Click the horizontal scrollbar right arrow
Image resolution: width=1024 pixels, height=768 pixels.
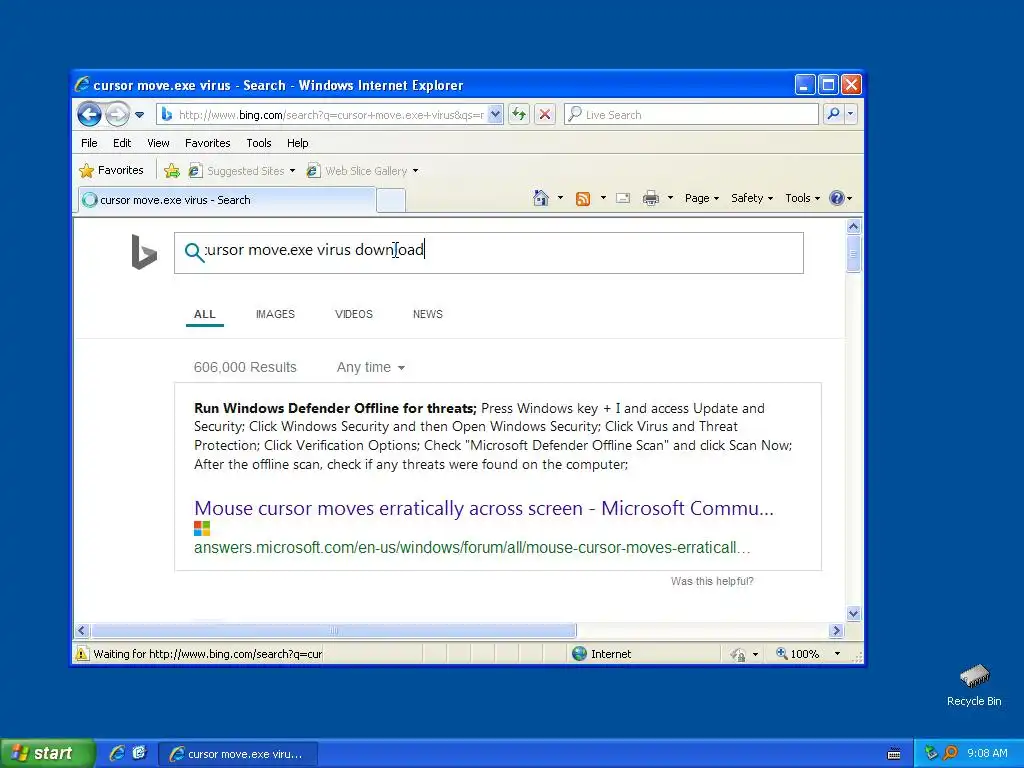(x=837, y=630)
